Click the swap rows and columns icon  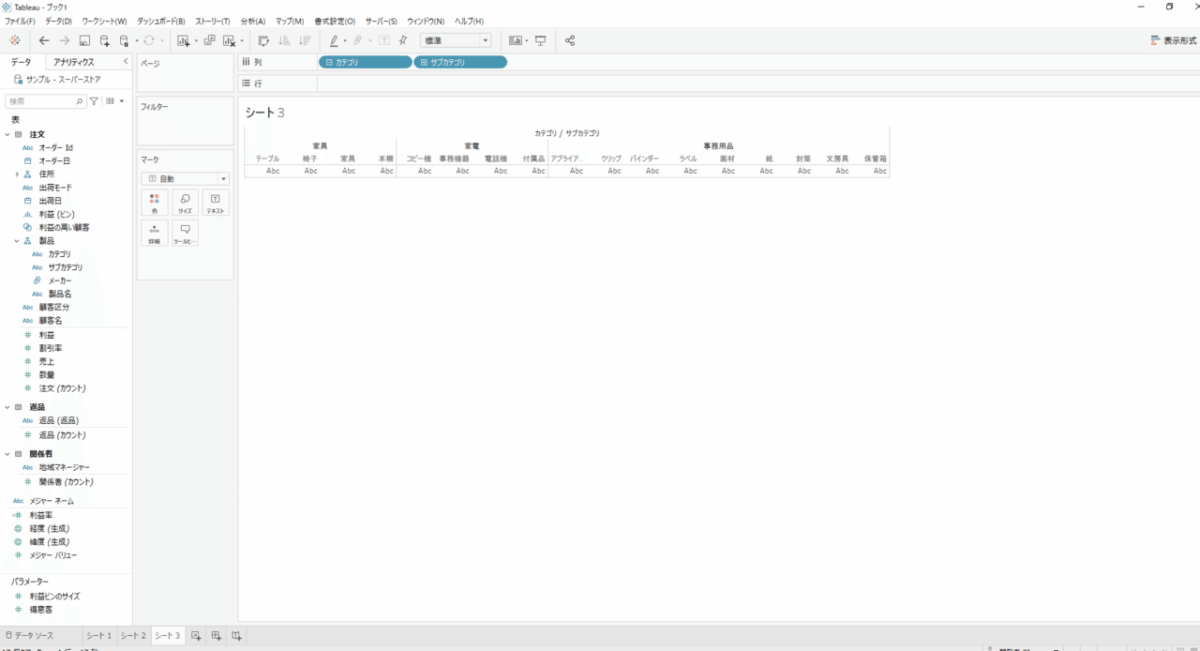[x=264, y=41]
